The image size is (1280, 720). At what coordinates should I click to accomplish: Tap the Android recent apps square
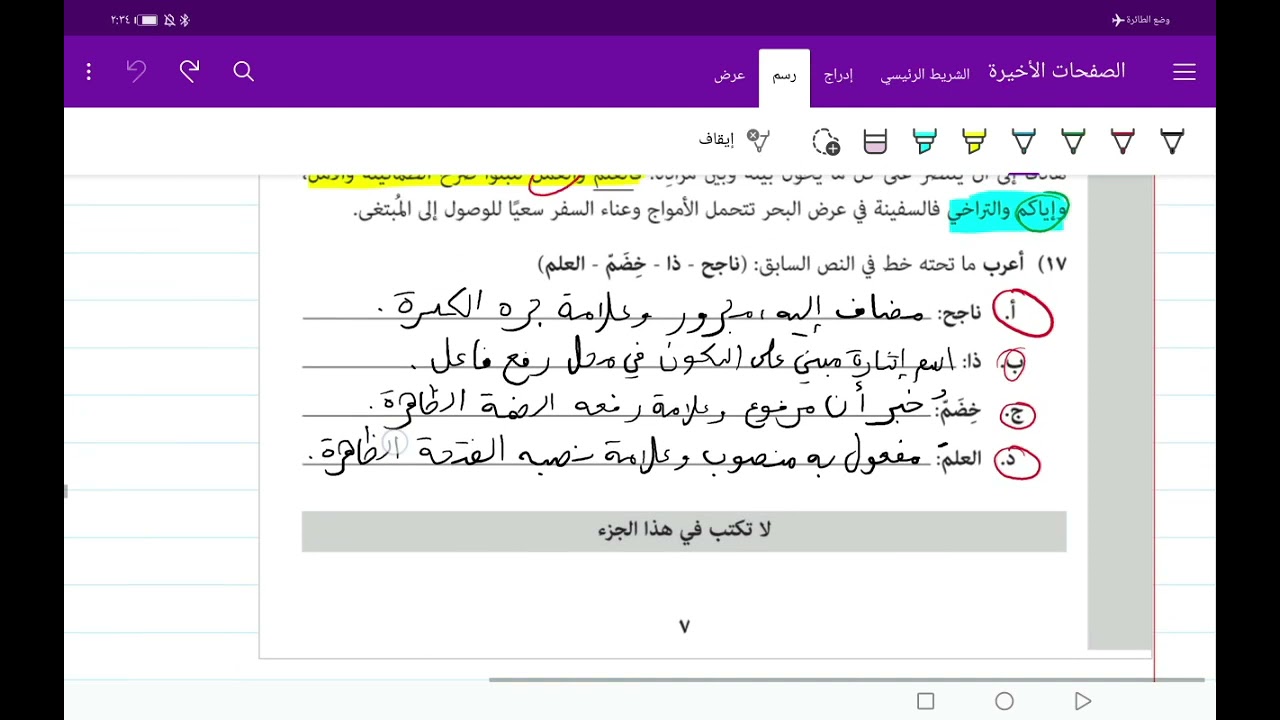point(925,701)
